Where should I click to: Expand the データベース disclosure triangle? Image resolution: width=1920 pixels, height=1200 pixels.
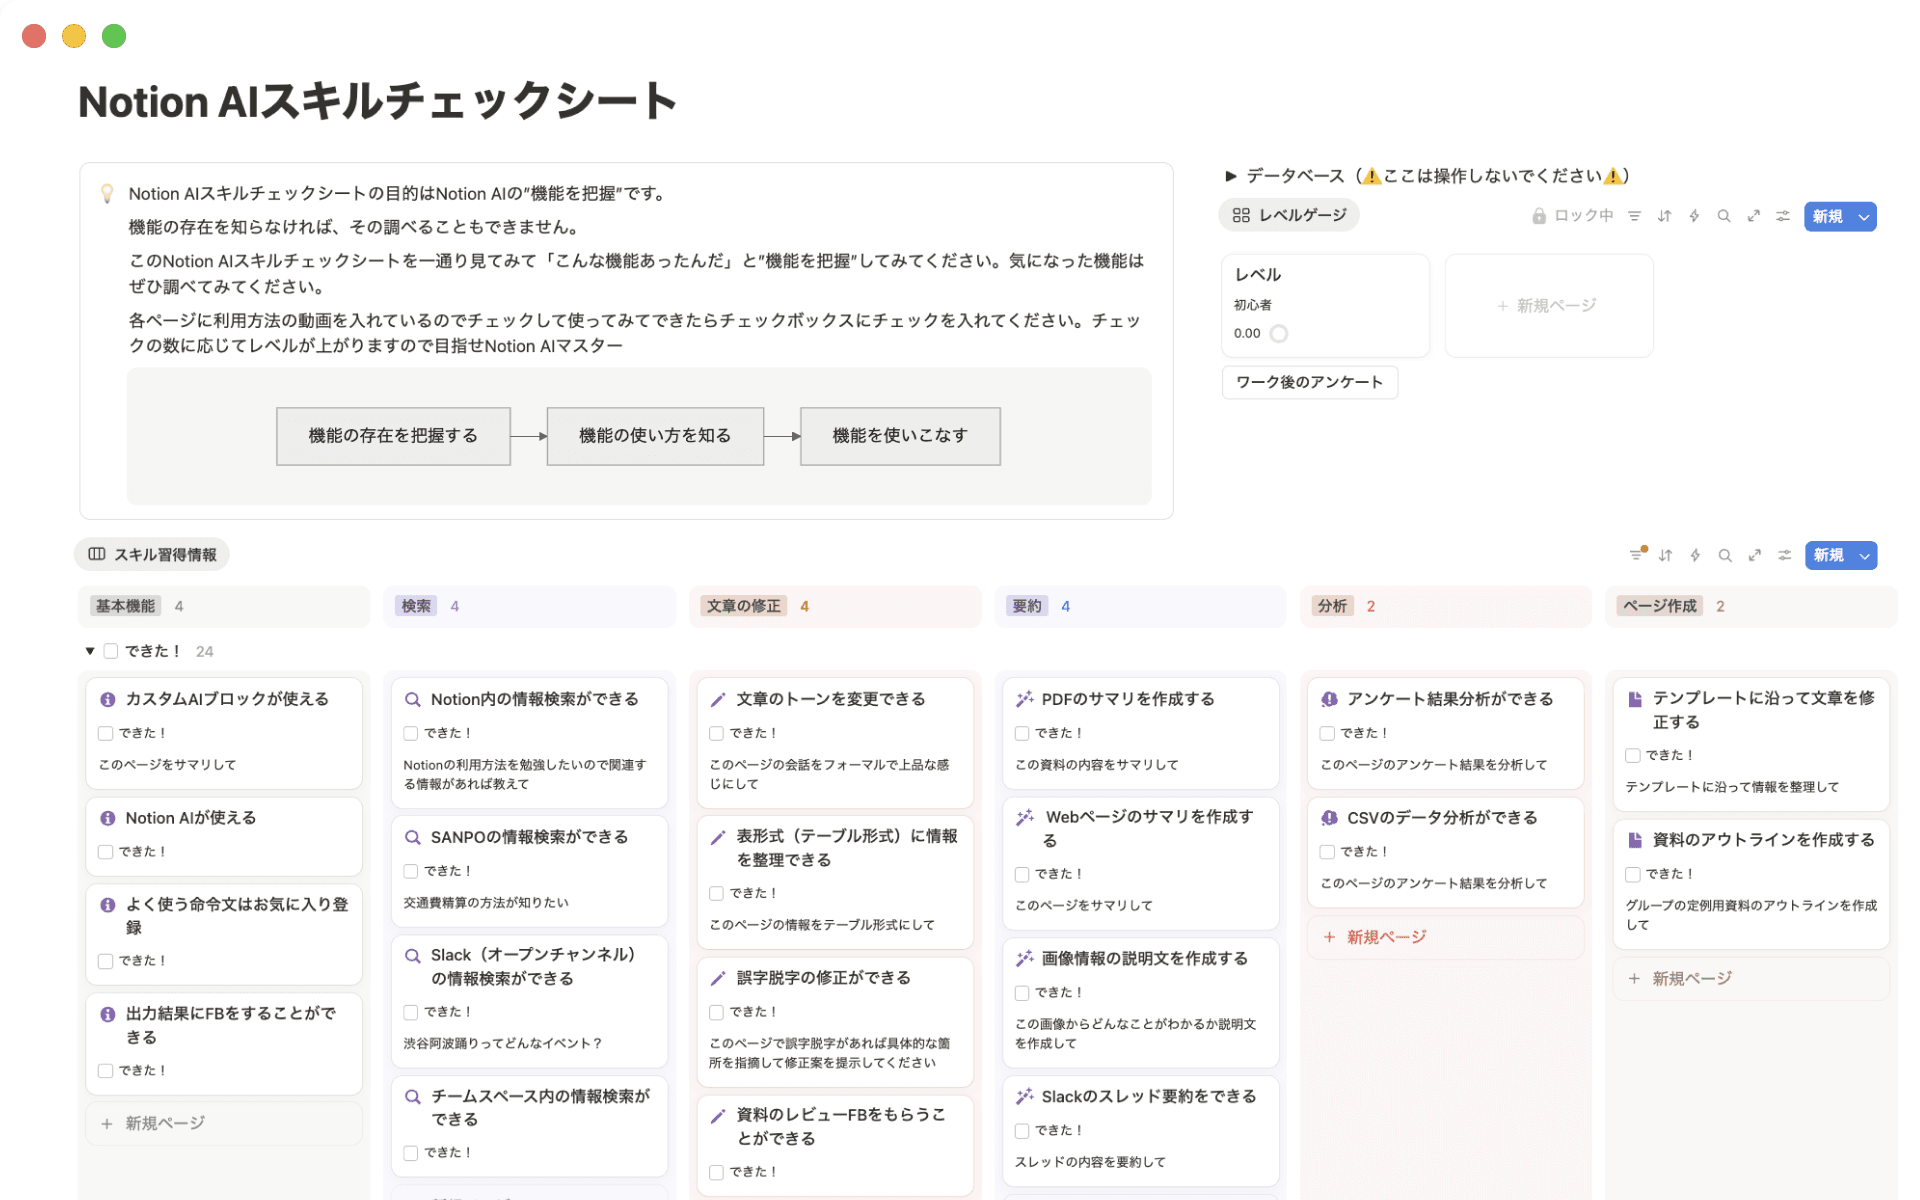click(x=1232, y=175)
